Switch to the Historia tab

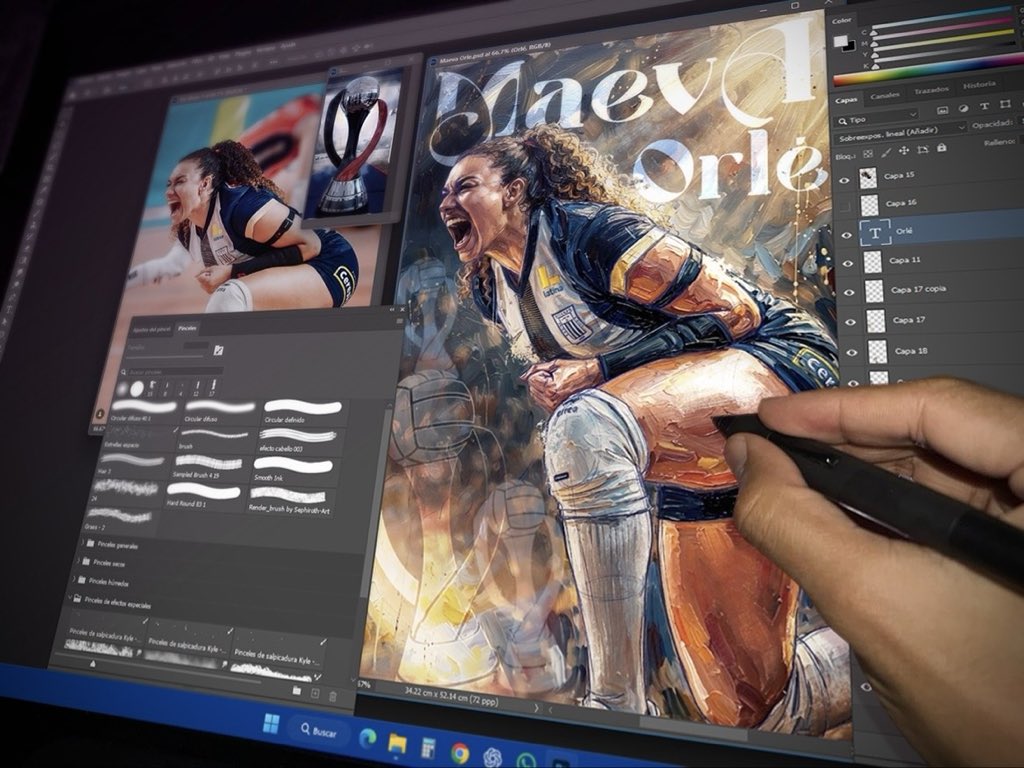tap(979, 84)
